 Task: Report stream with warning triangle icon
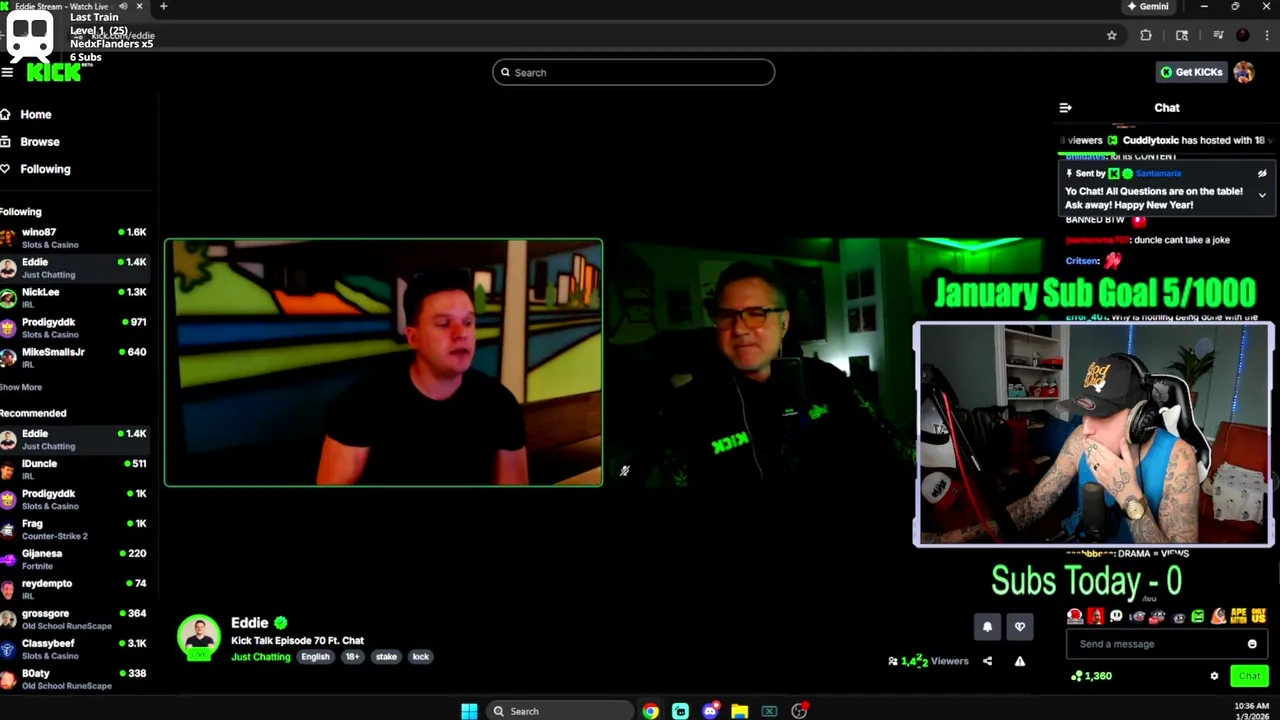coord(1020,661)
